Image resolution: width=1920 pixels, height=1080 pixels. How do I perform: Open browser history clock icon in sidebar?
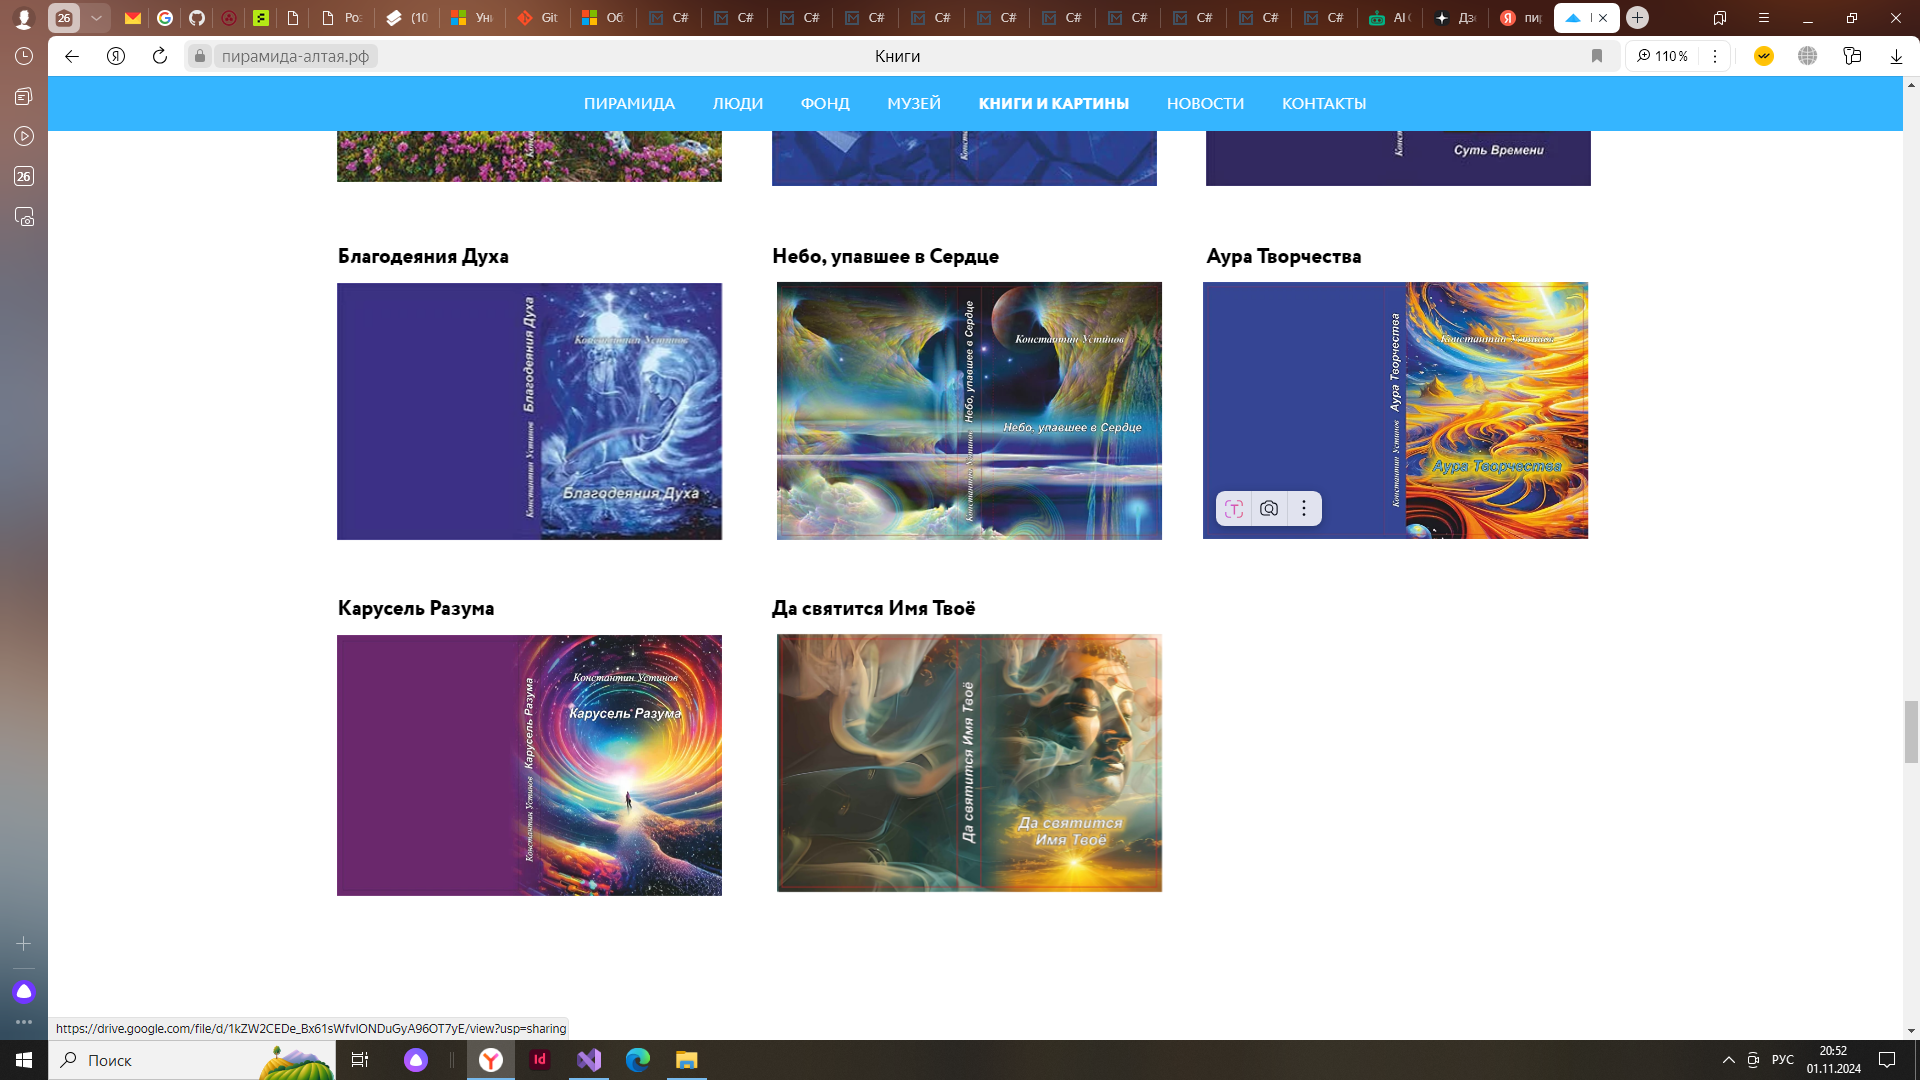tap(24, 56)
